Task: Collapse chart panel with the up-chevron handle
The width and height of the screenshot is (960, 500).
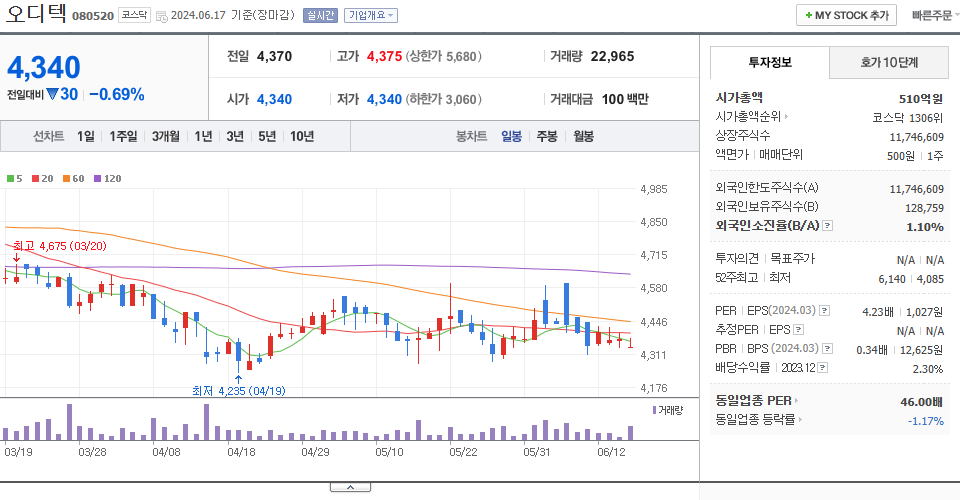Action: (x=350, y=487)
